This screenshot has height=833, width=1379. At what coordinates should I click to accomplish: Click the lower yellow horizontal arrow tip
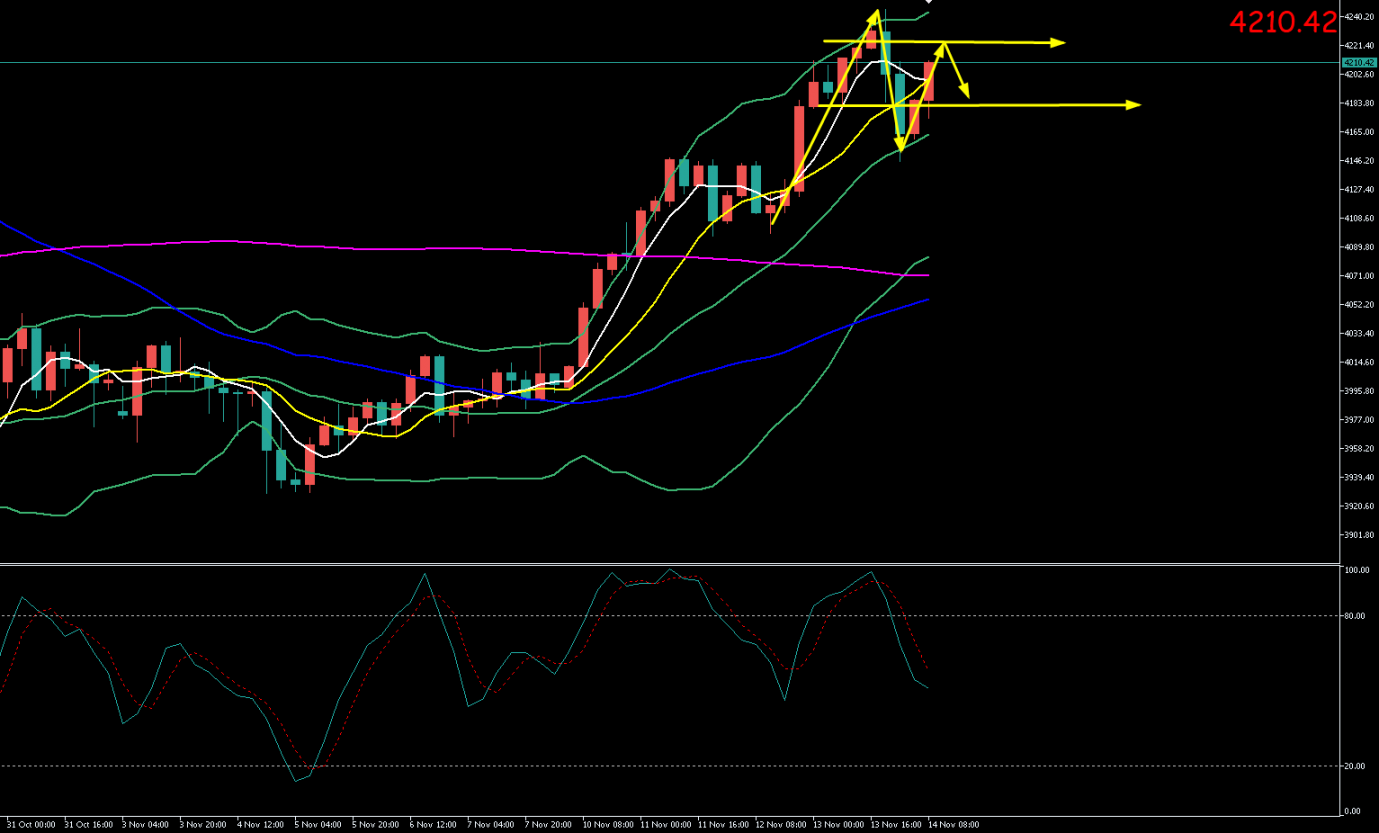(x=1137, y=104)
